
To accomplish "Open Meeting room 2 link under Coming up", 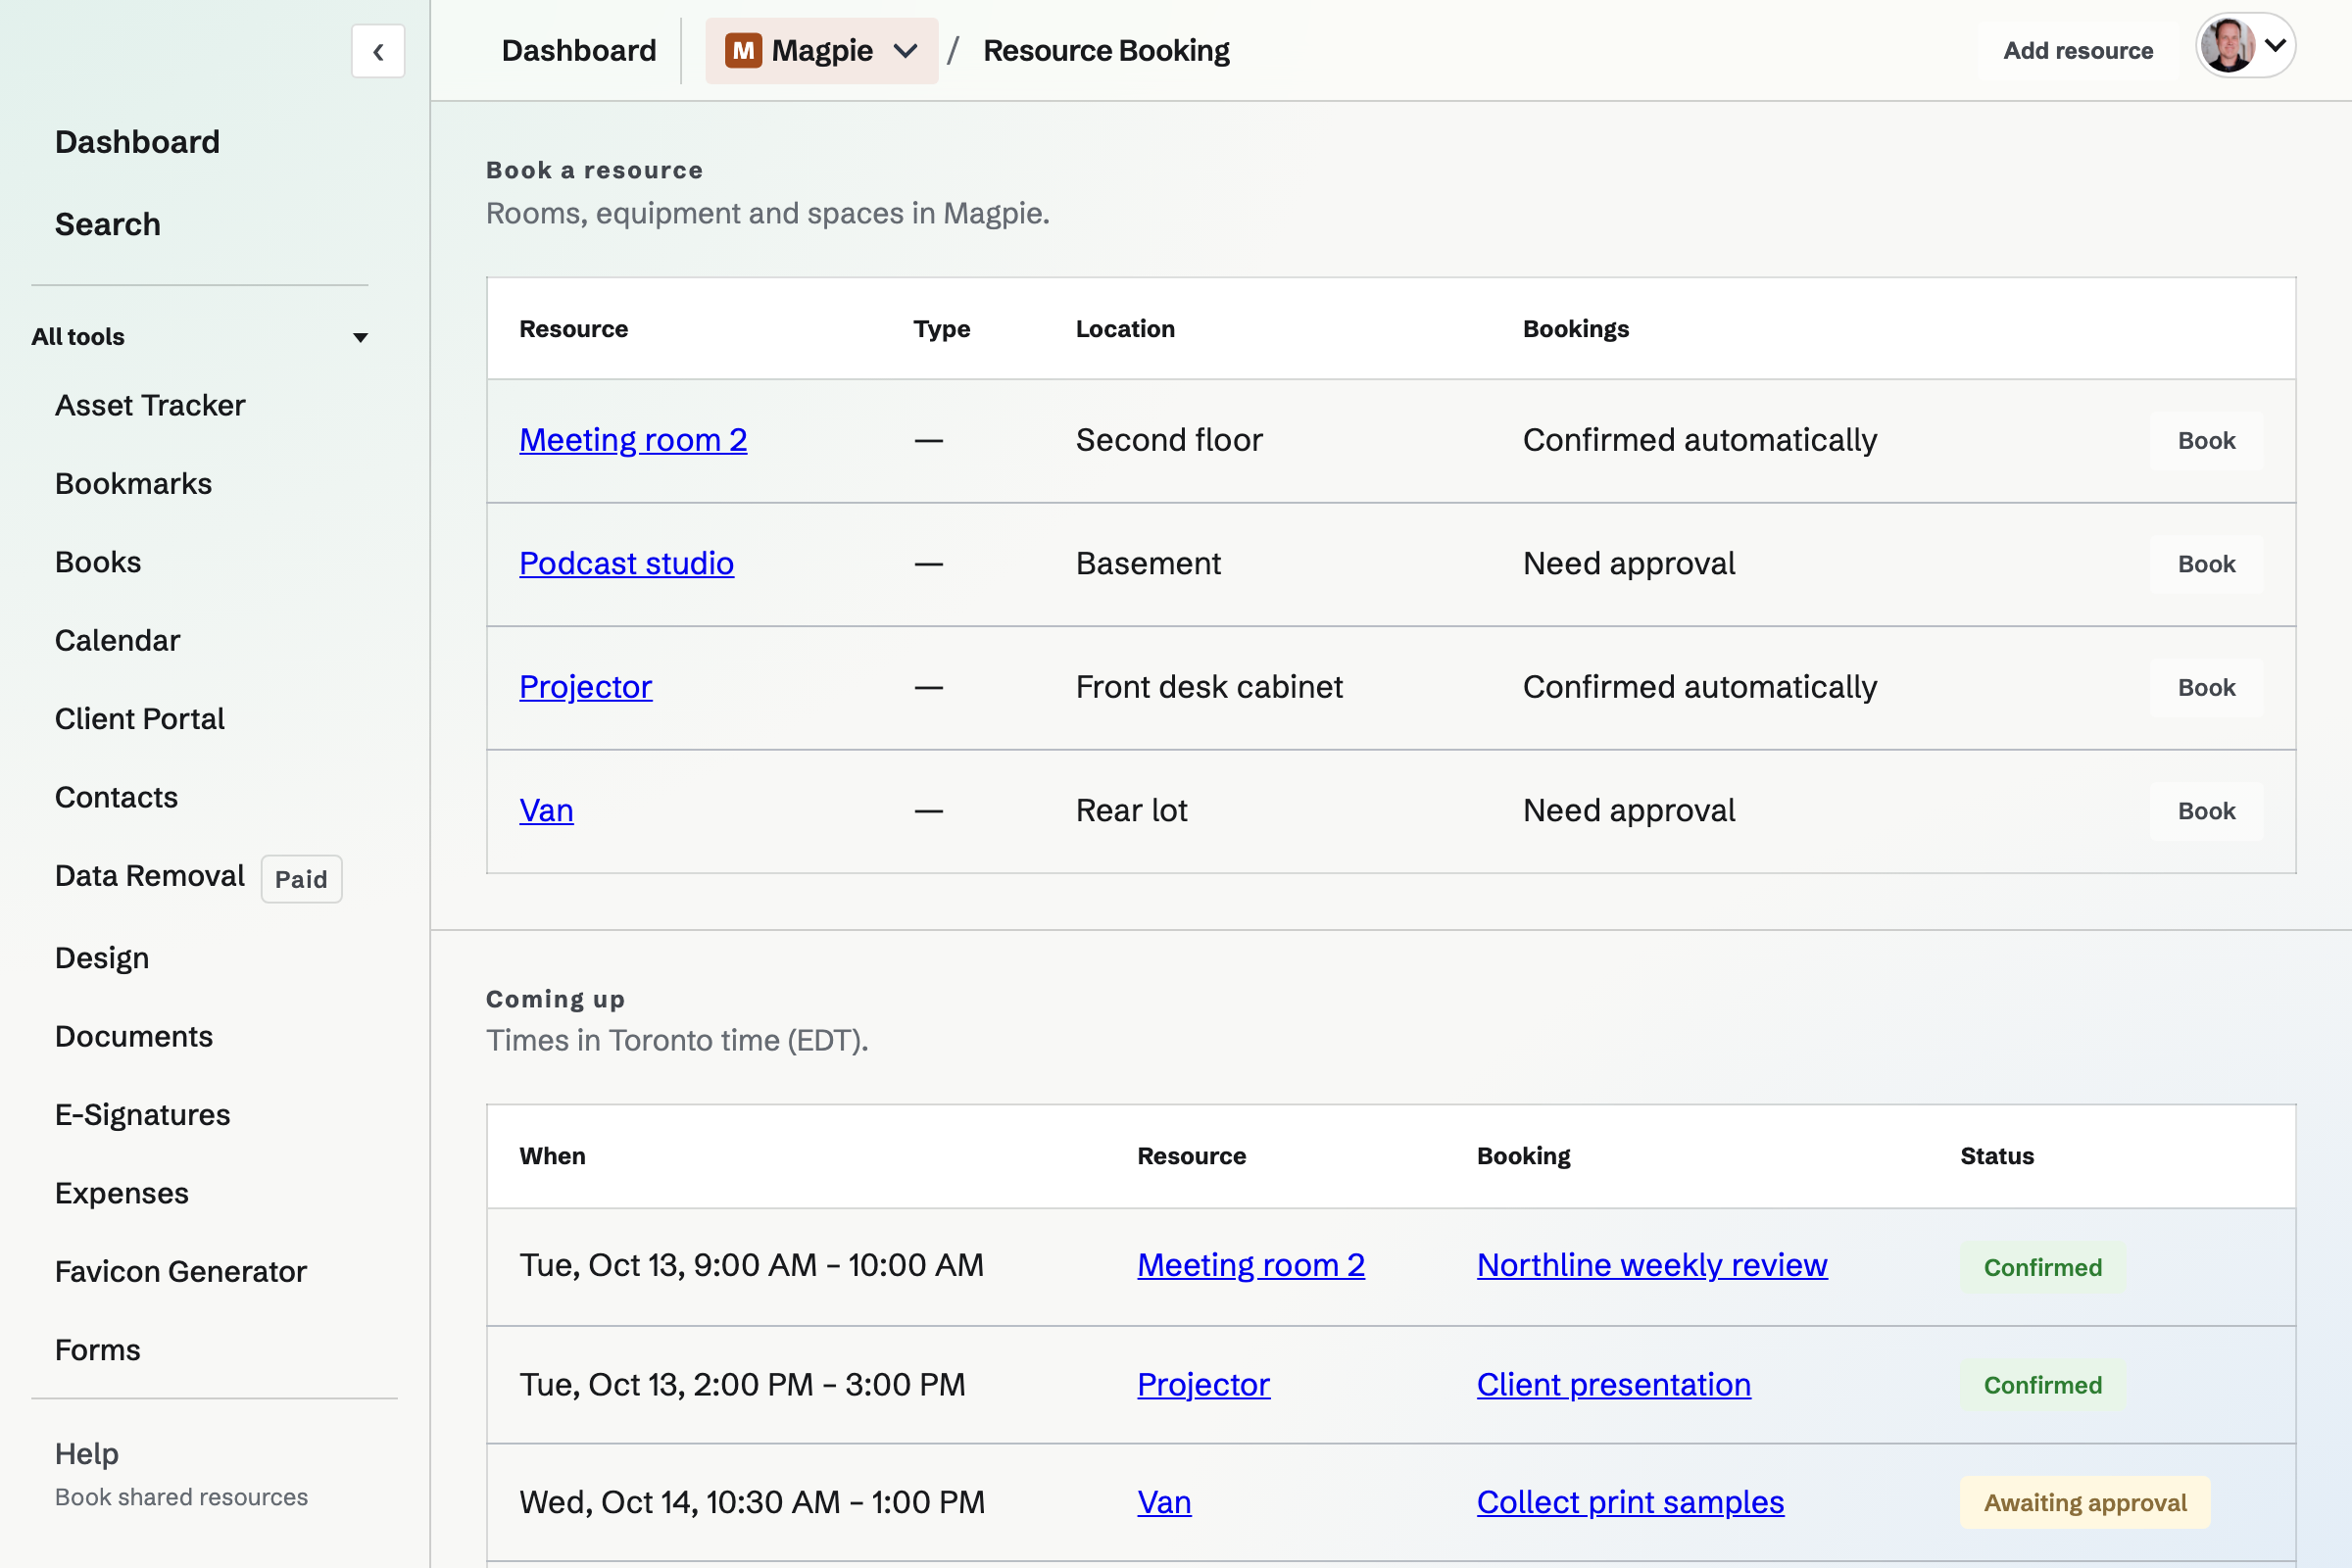I will coord(1251,1265).
